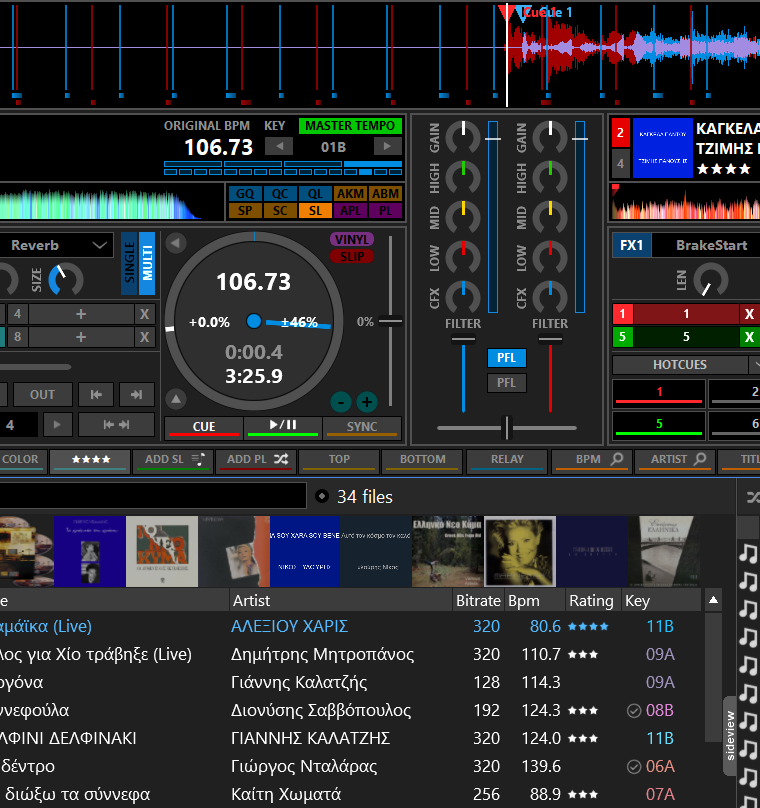Image resolution: width=760 pixels, height=808 pixels.
Task: Enable the active blue PFL headphone cue
Action: click(506, 358)
